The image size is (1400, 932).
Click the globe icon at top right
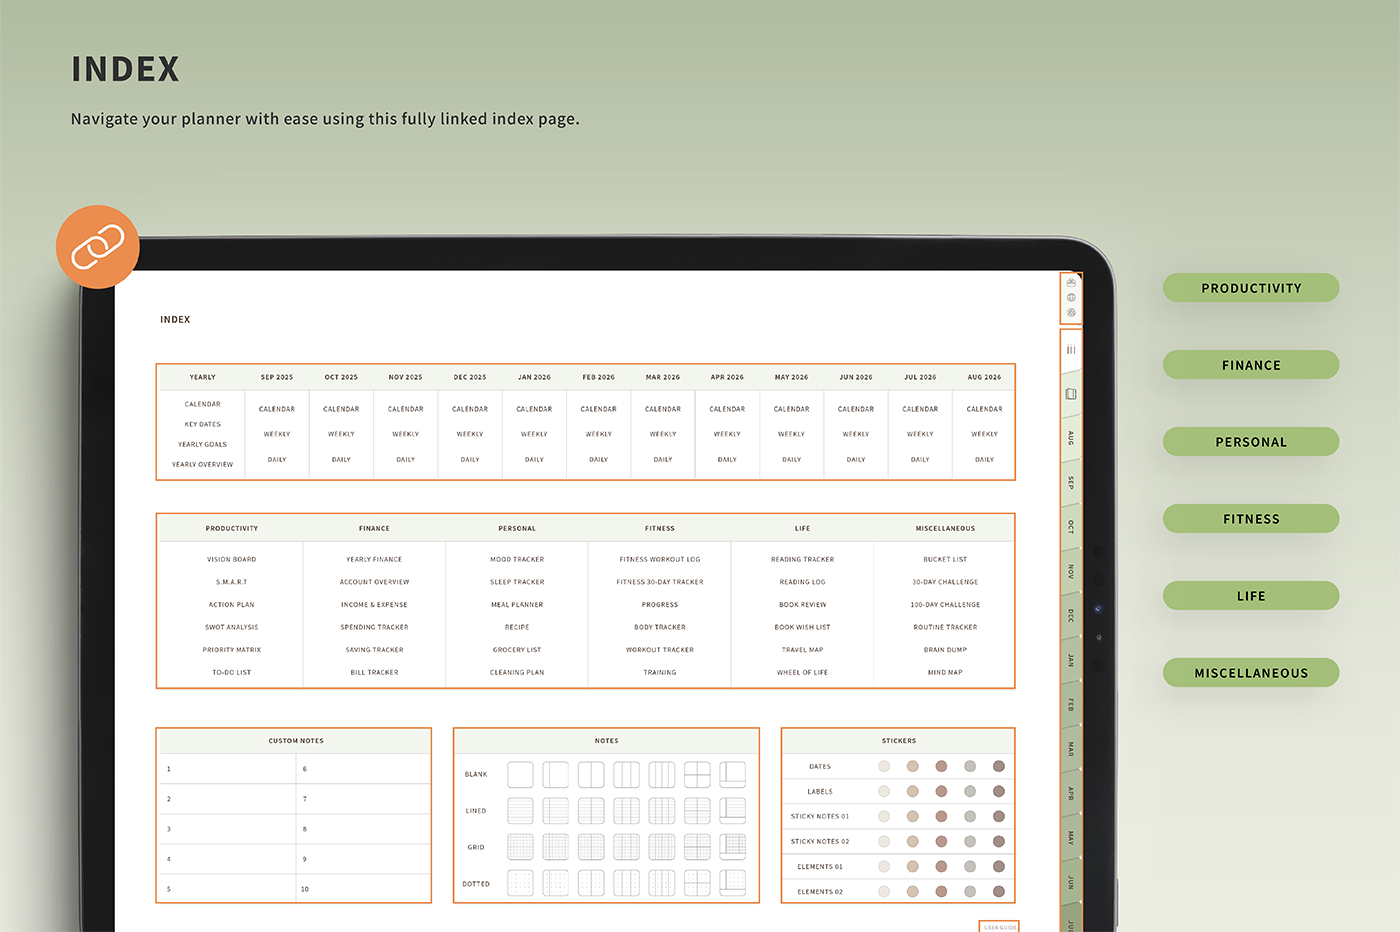[x=1071, y=297]
